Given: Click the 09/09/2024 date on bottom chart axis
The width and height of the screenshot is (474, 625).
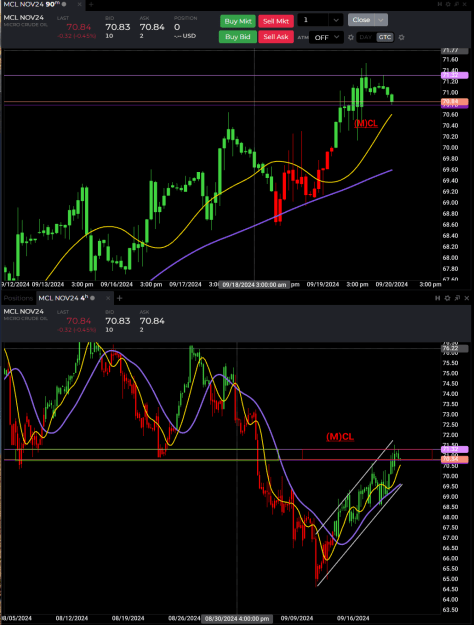Looking at the screenshot, I should 297,618.
